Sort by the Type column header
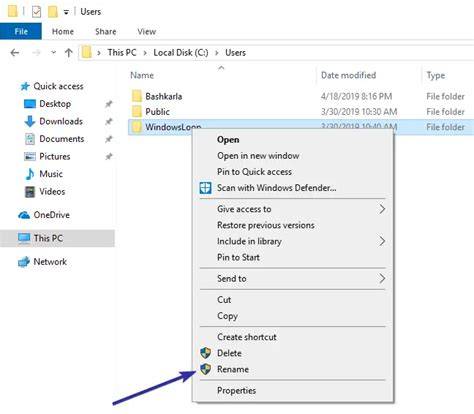Image resolution: width=474 pixels, height=414 pixels. pos(436,75)
